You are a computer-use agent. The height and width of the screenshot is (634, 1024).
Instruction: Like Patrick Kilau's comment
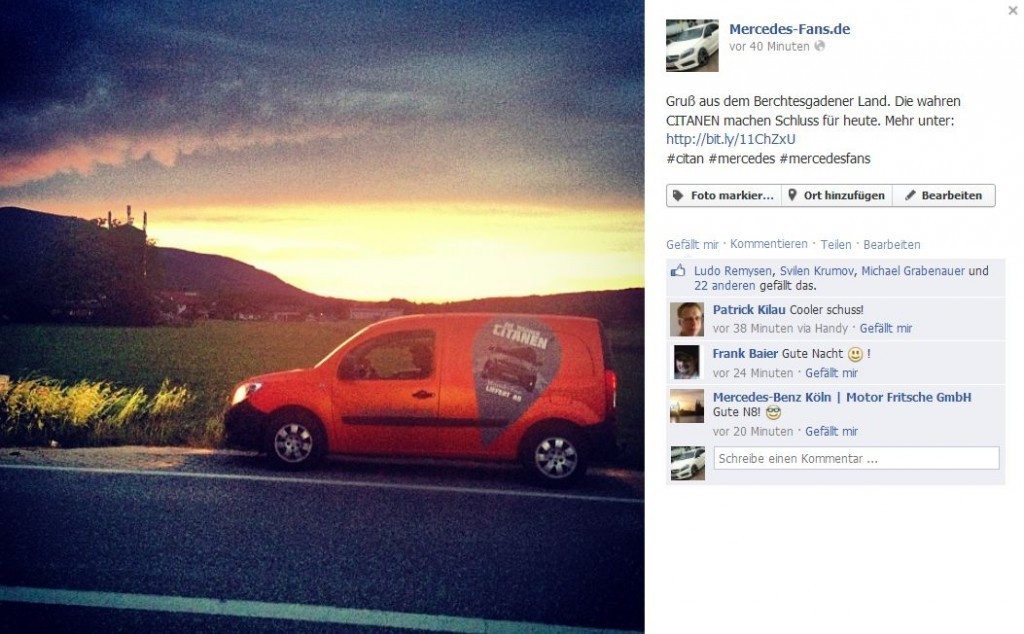point(886,328)
